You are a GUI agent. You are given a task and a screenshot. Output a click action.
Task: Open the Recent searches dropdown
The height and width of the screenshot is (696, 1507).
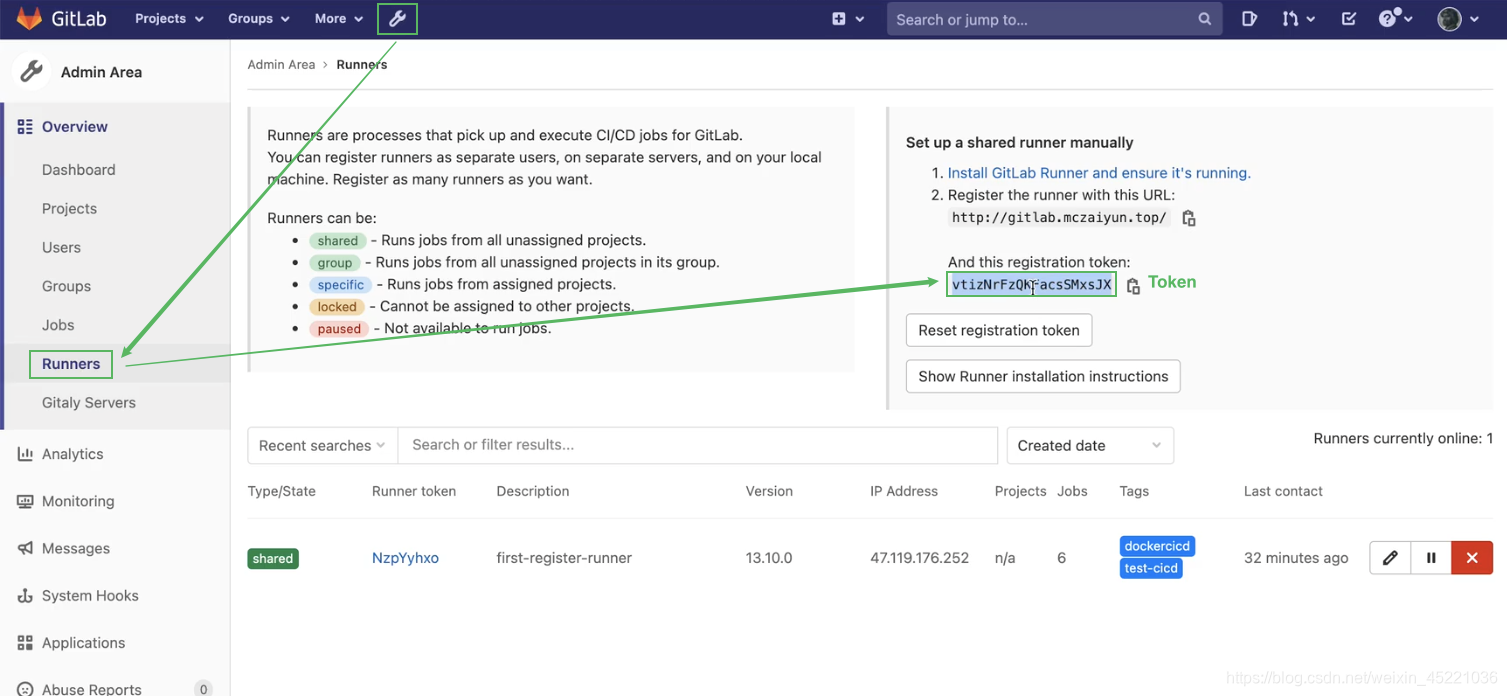point(323,445)
